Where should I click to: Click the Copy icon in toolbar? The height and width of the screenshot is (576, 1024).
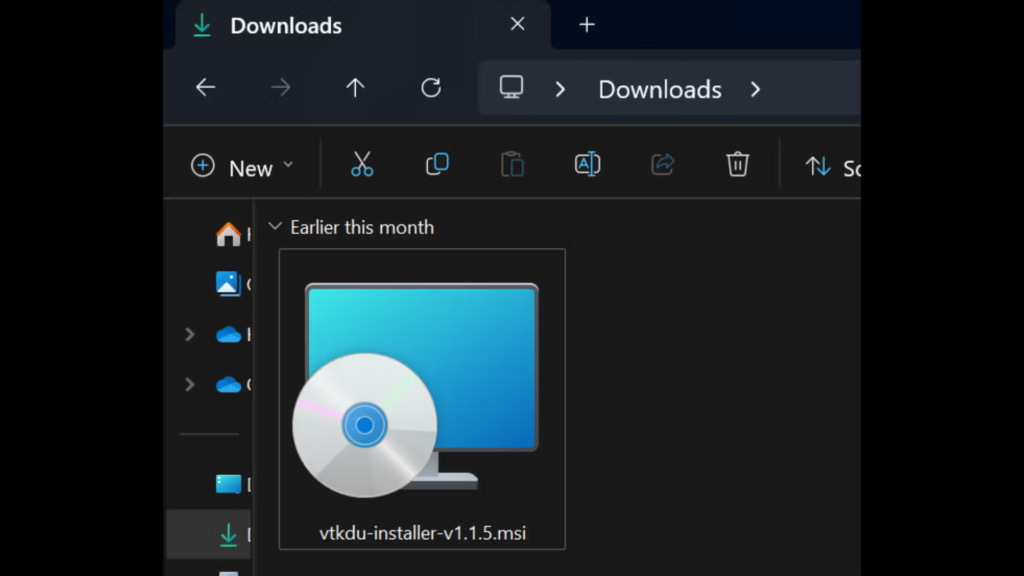(437, 165)
